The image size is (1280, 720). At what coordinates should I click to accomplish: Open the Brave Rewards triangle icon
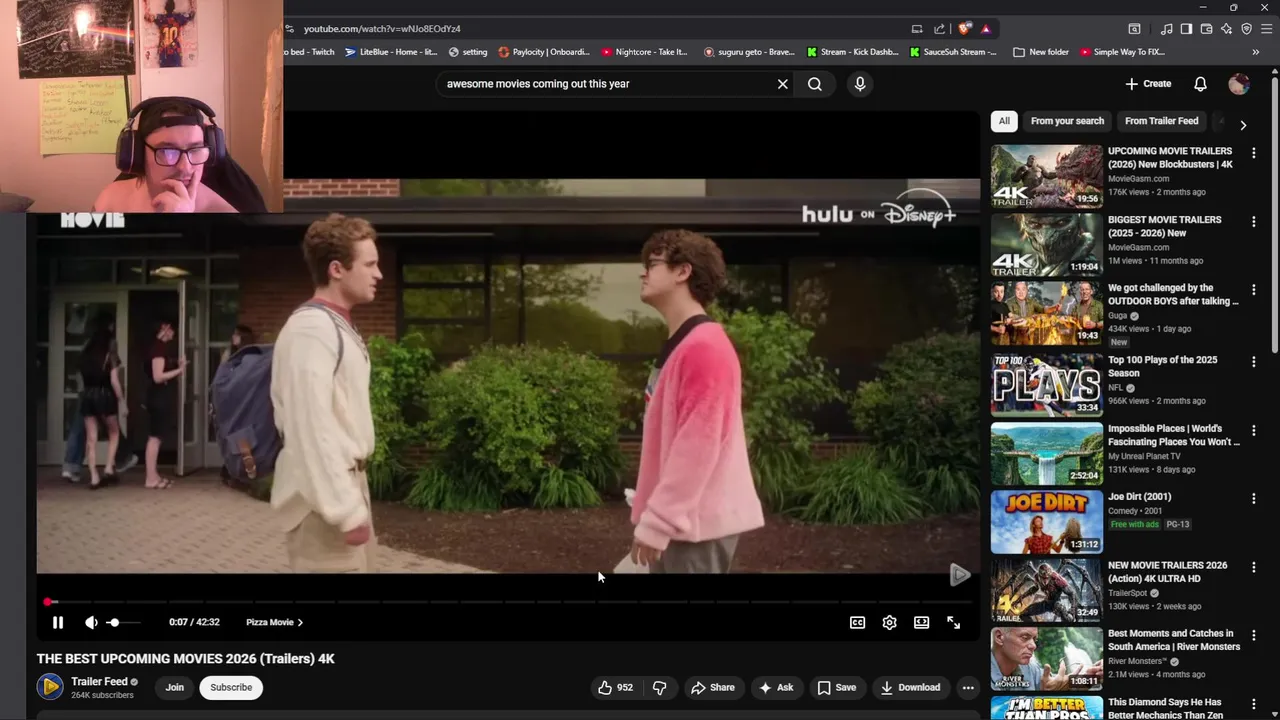point(985,29)
